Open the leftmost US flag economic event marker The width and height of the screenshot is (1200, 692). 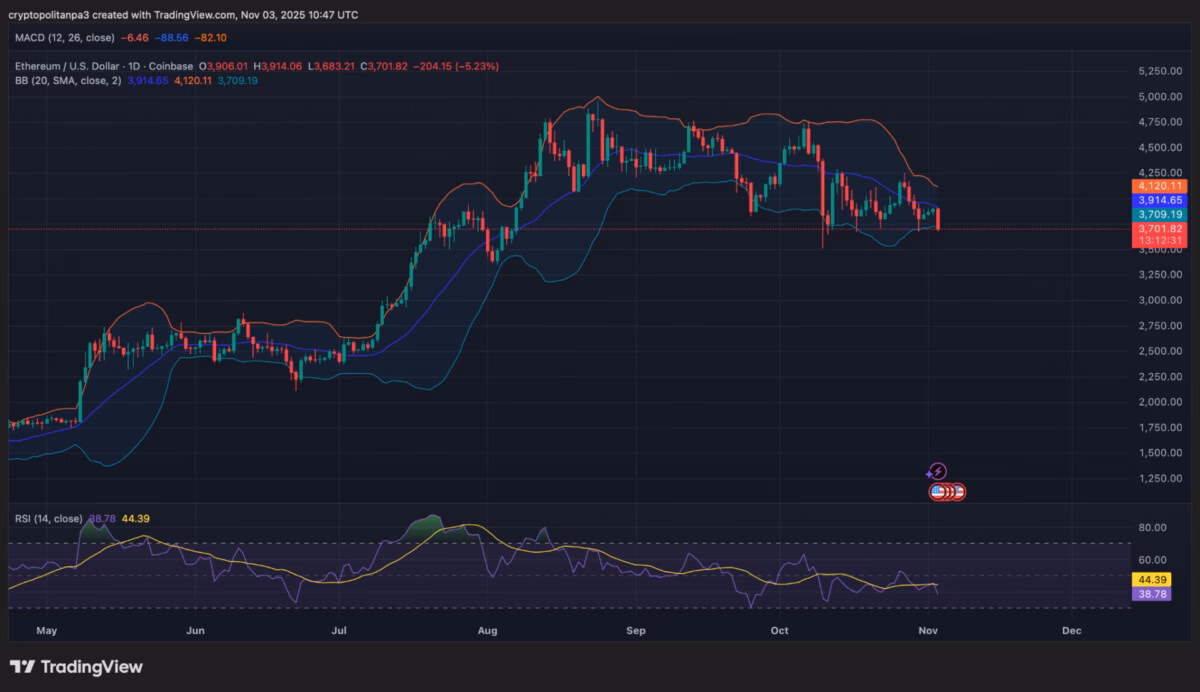(938, 492)
